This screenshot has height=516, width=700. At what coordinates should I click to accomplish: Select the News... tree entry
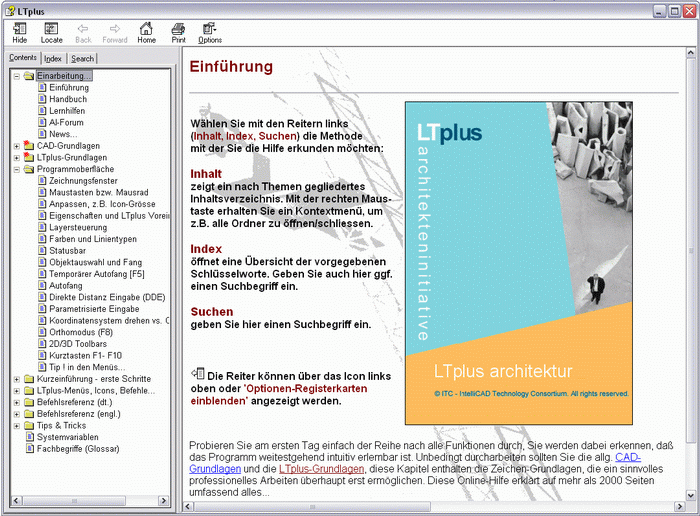63,134
